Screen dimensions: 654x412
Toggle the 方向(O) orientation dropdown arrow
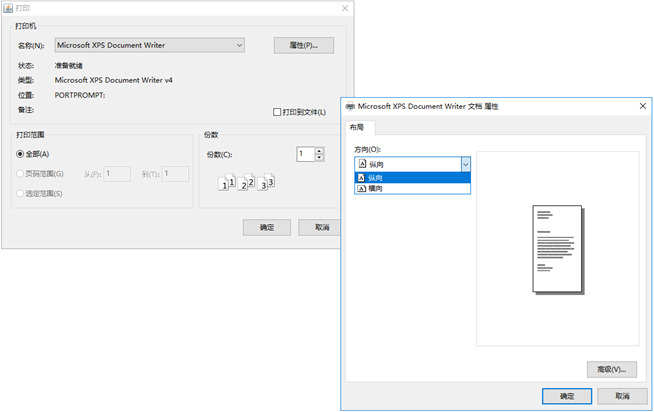pyautogui.click(x=465, y=164)
